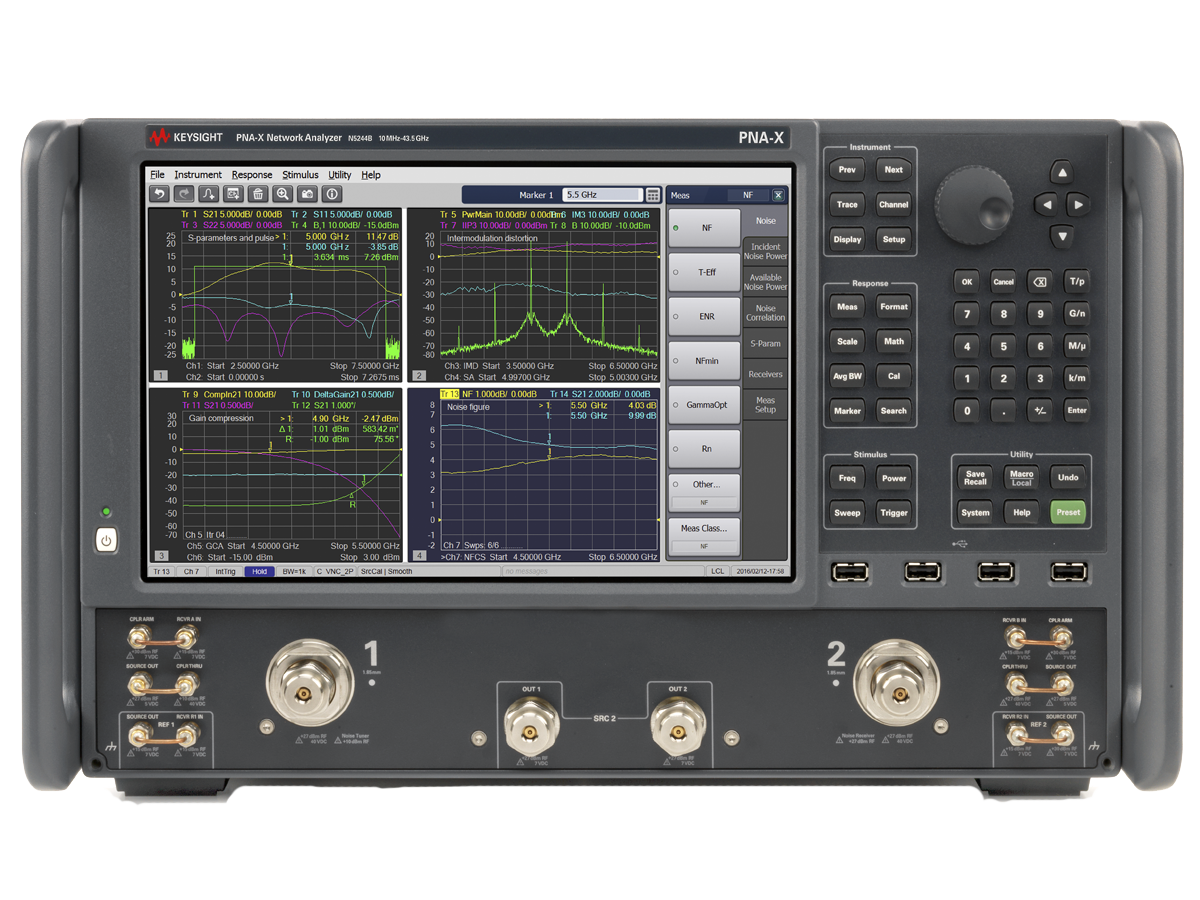Click the Undo toolbar icon
Screen dimensions: 1200x900
tap(160, 195)
